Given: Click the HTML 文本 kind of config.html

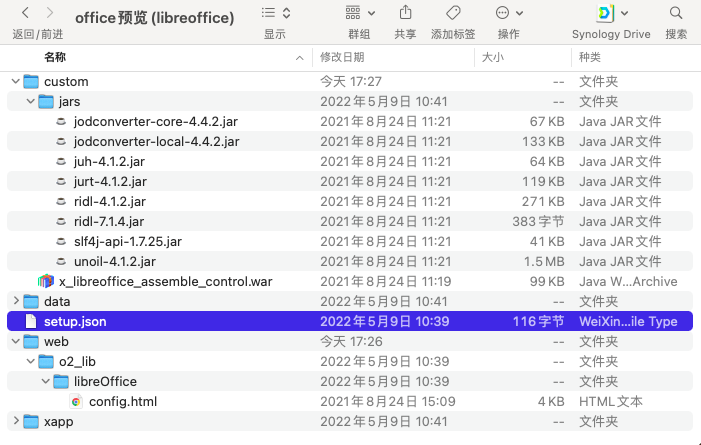Looking at the screenshot, I should [611, 402].
